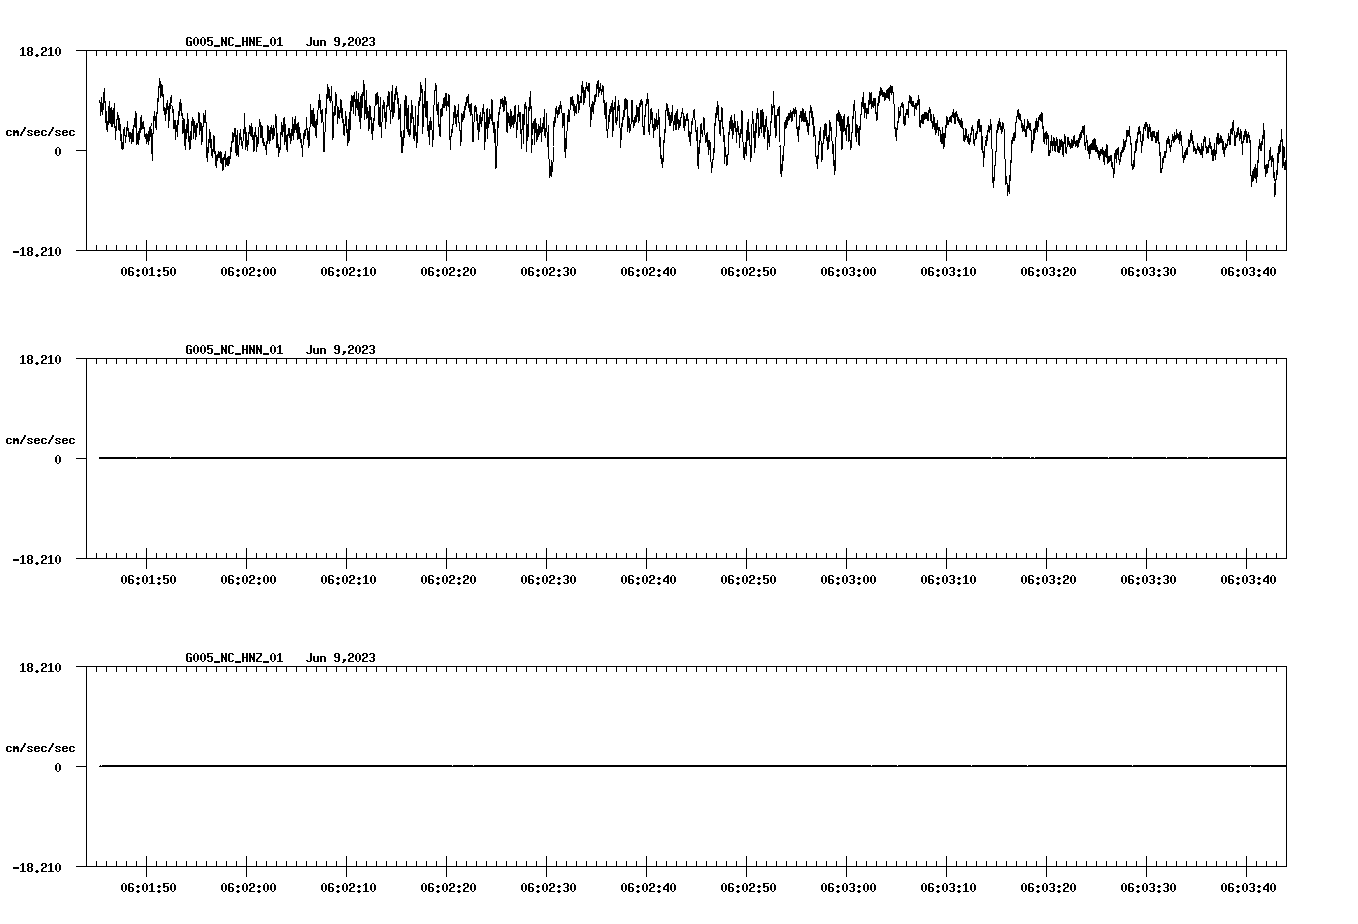Click the cm/sec/sec unit label of the HNZ plot

click(x=40, y=748)
